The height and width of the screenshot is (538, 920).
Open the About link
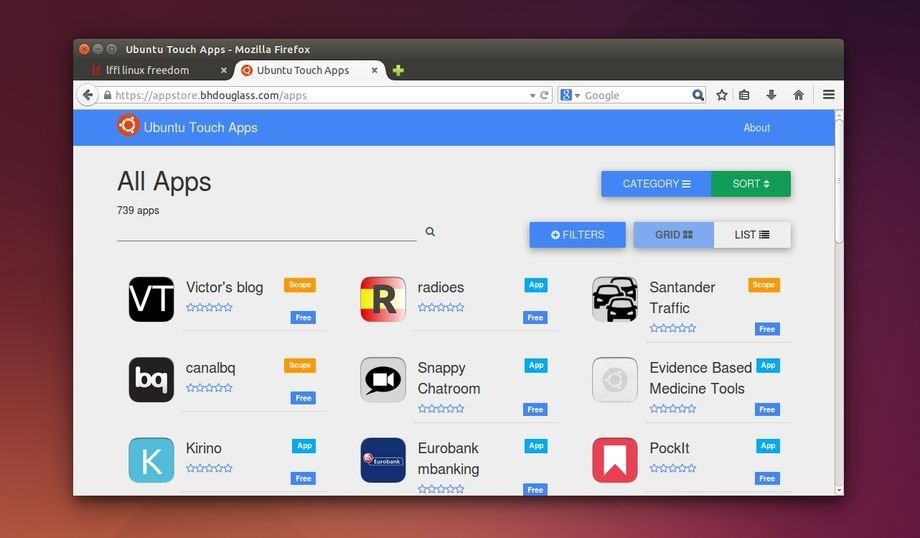[x=756, y=128]
